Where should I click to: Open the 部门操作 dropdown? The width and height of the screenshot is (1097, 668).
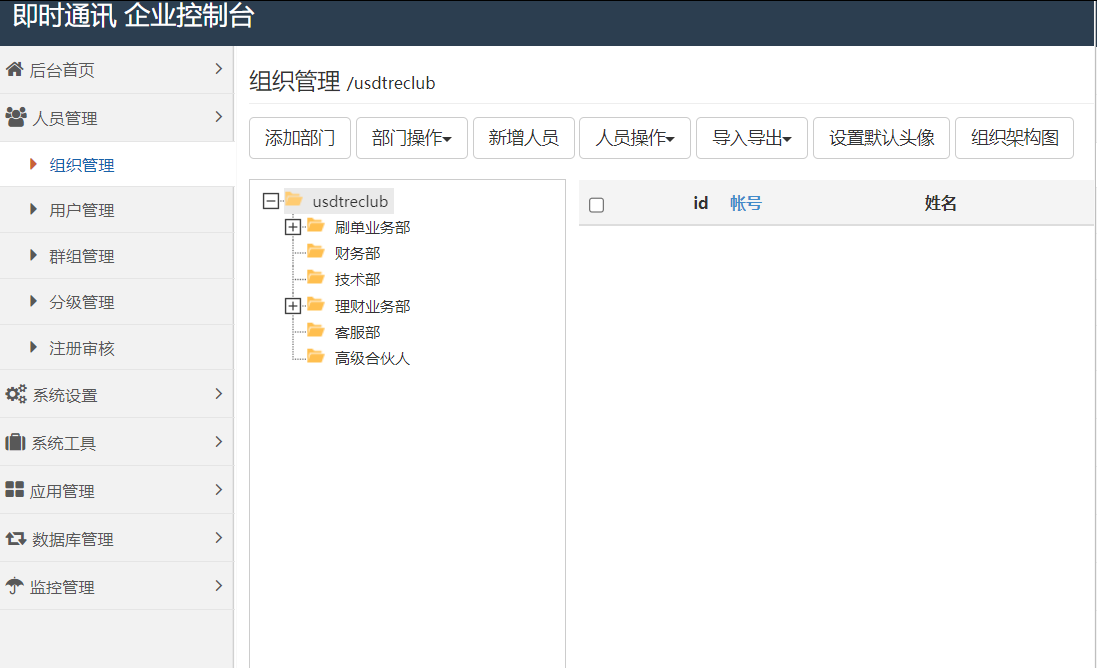(411, 138)
